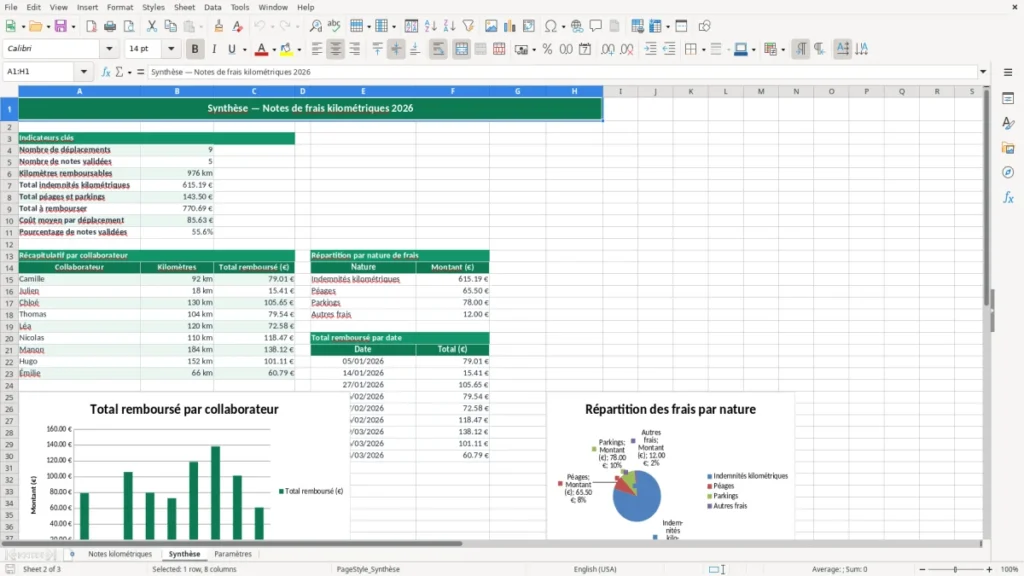Open the Data menu

tap(212, 7)
